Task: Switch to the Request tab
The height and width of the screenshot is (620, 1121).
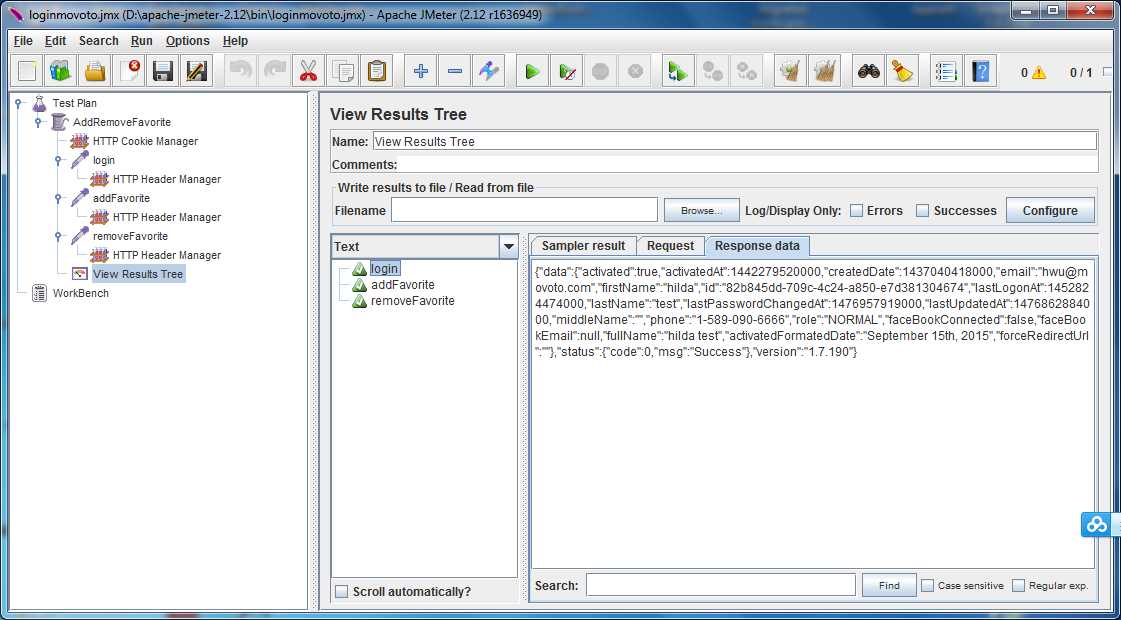Action: [671, 245]
